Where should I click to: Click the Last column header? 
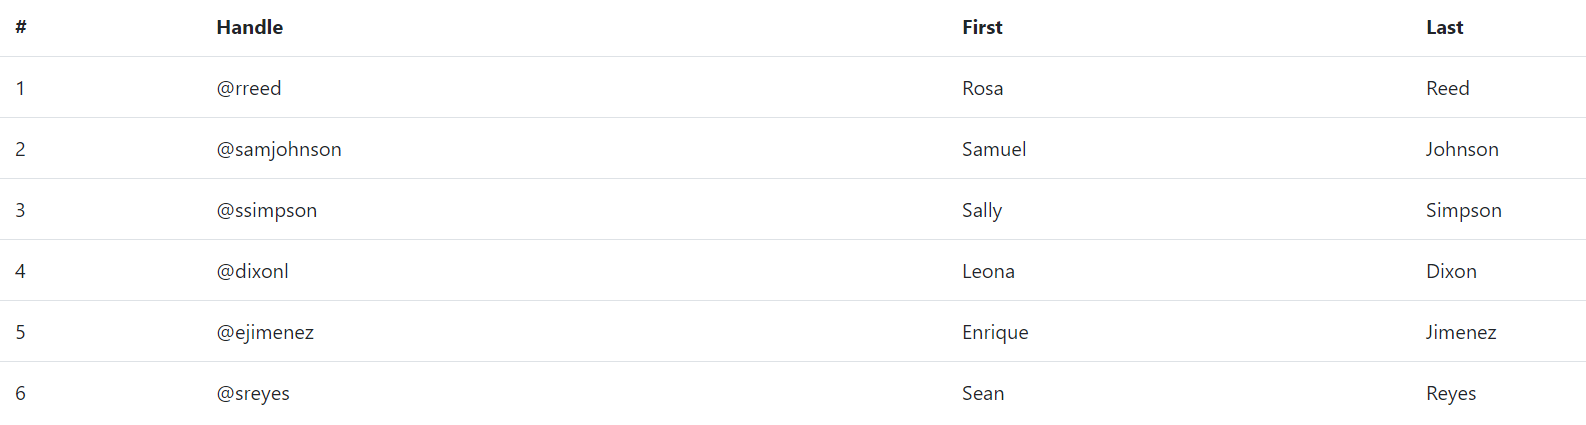click(x=1444, y=28)
